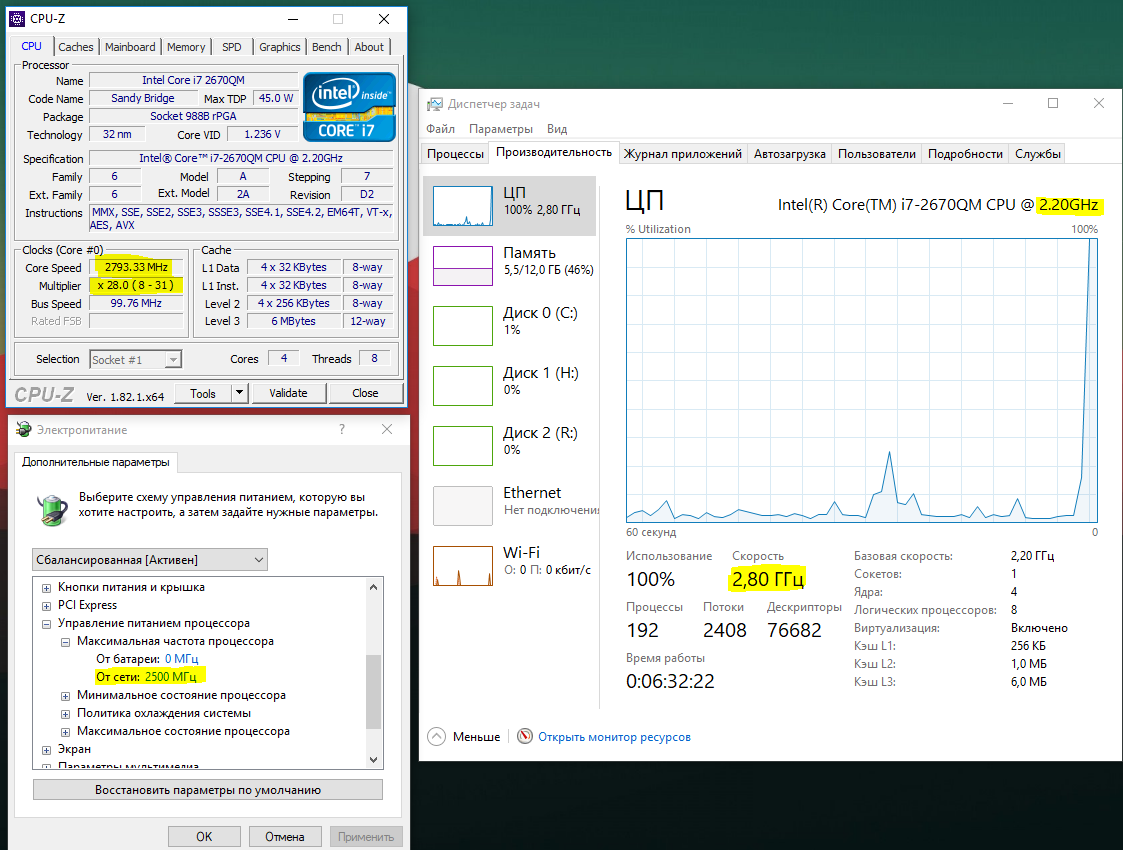Viewport: 1123px width, 850px height.
Task: Click the CPU utilization graph in Task Manager
Action: pos(862,380)
